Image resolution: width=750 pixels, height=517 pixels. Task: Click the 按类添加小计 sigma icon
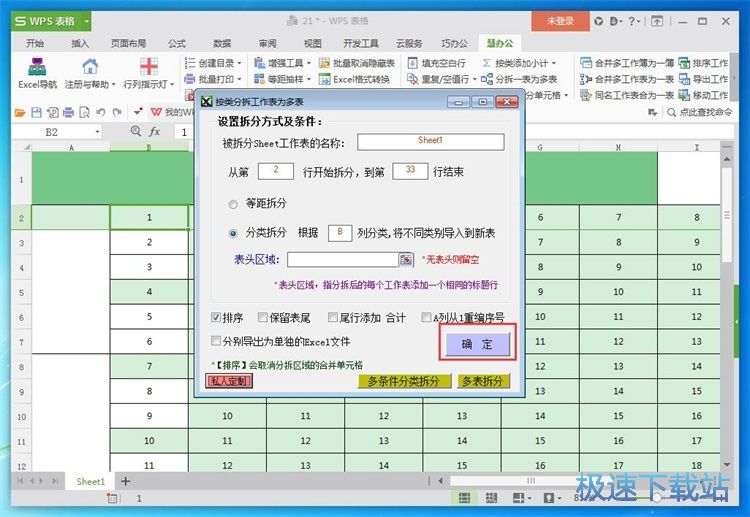[x=486, y=63]
